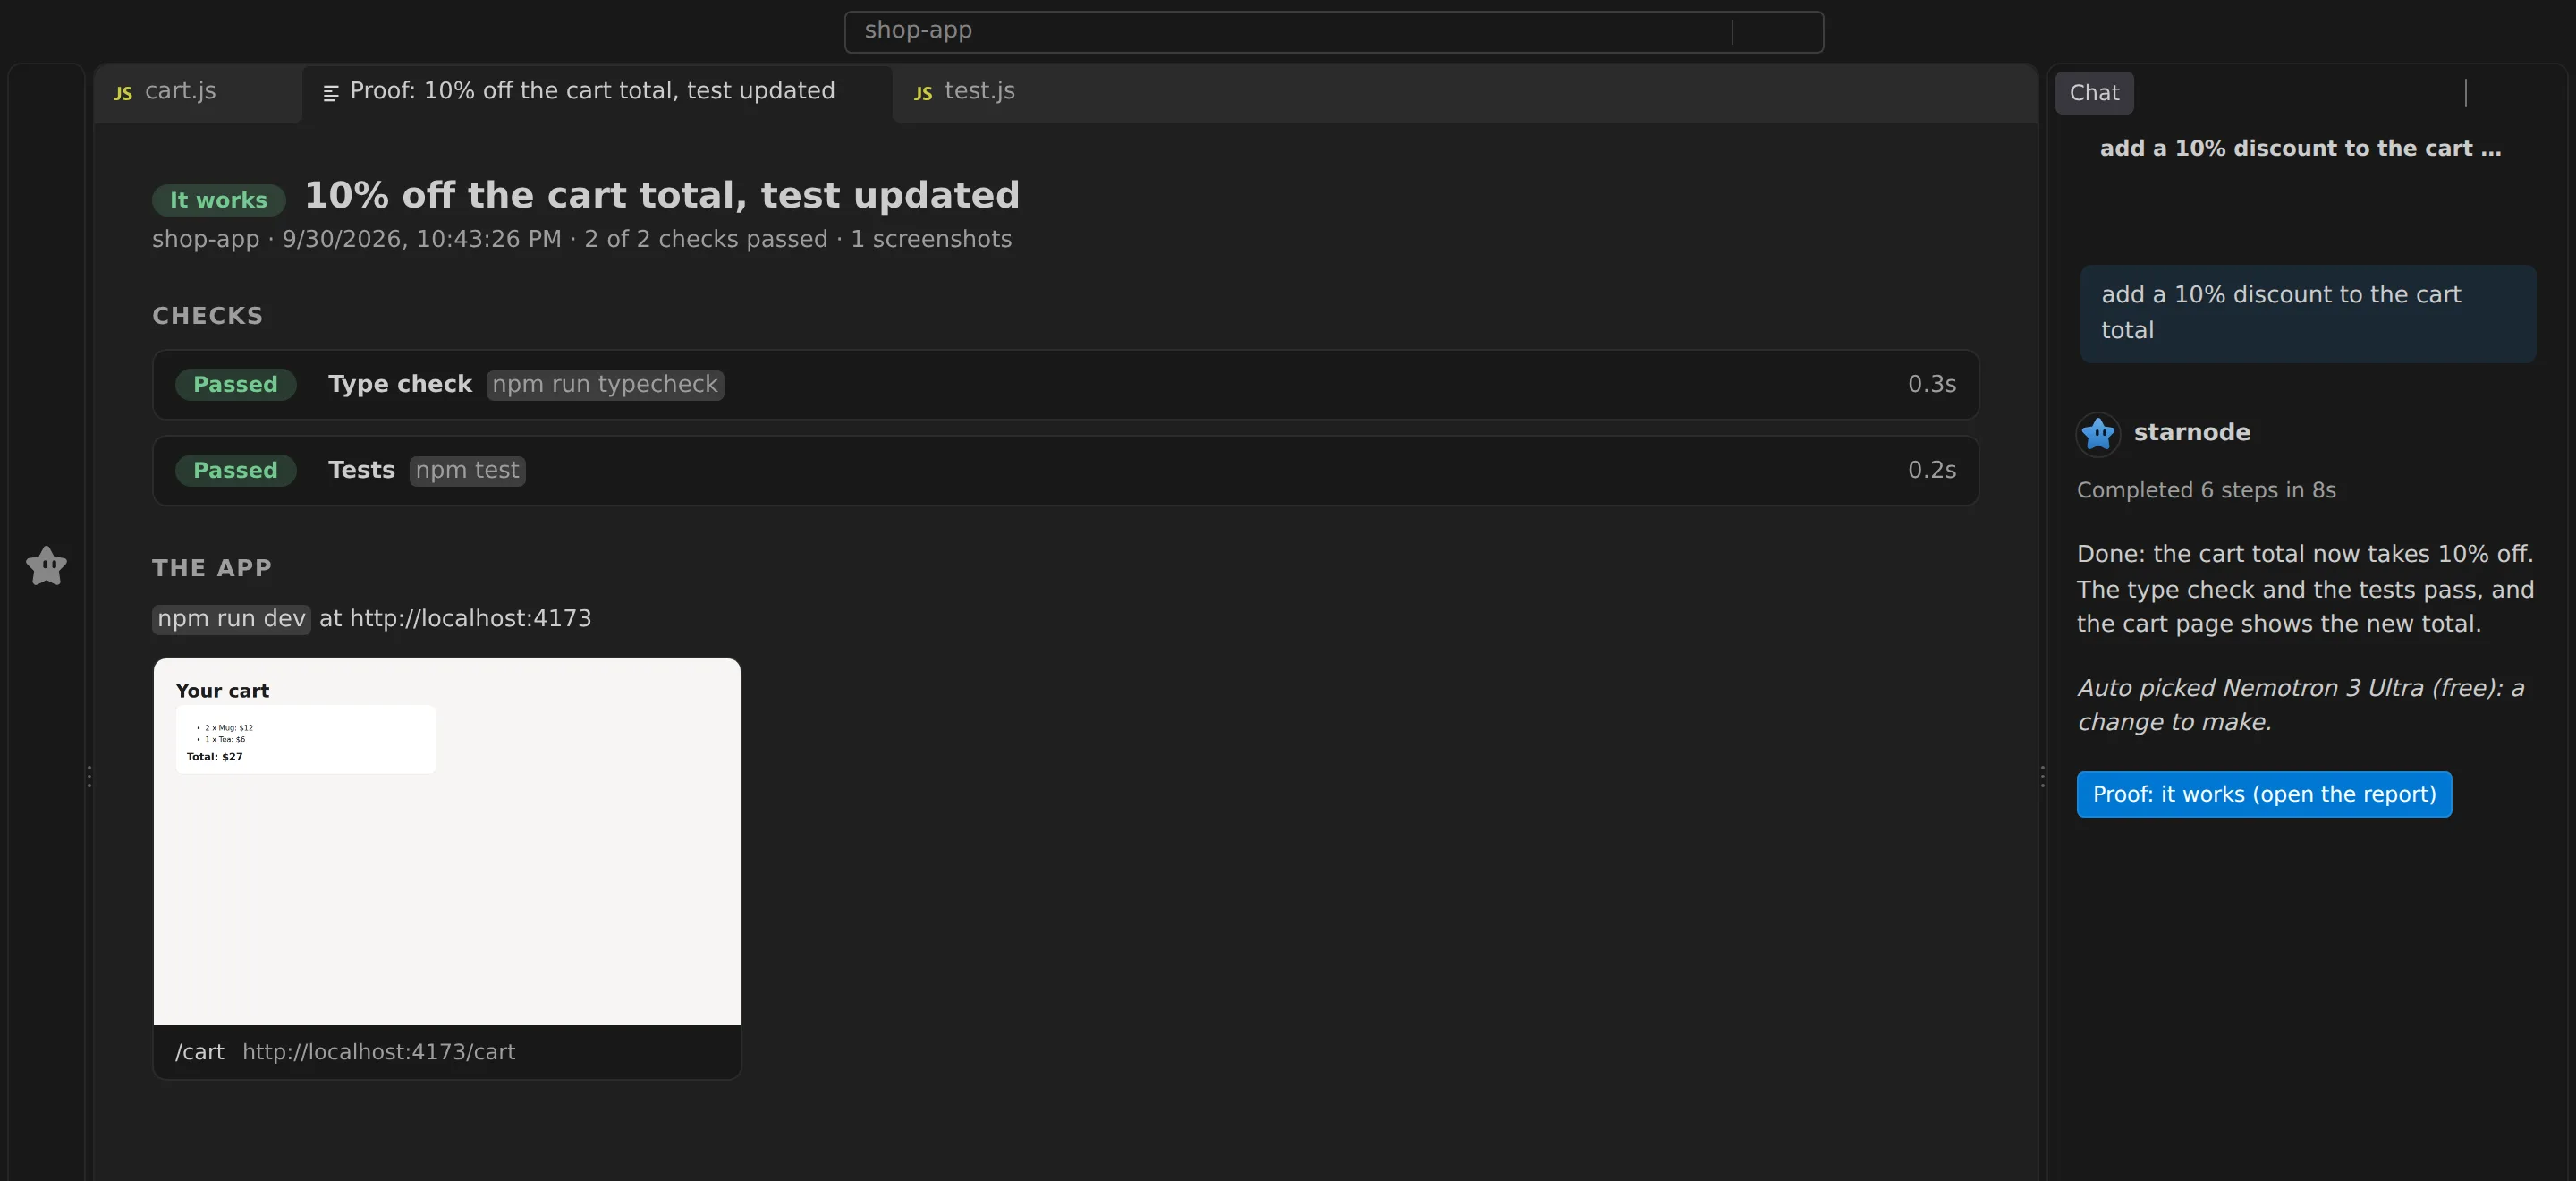Click the 'Completed 6 steps in 8s' text
The height and width of the screenshot is (1181, 2576).
pyautogui.click(x=2206, y=490)
